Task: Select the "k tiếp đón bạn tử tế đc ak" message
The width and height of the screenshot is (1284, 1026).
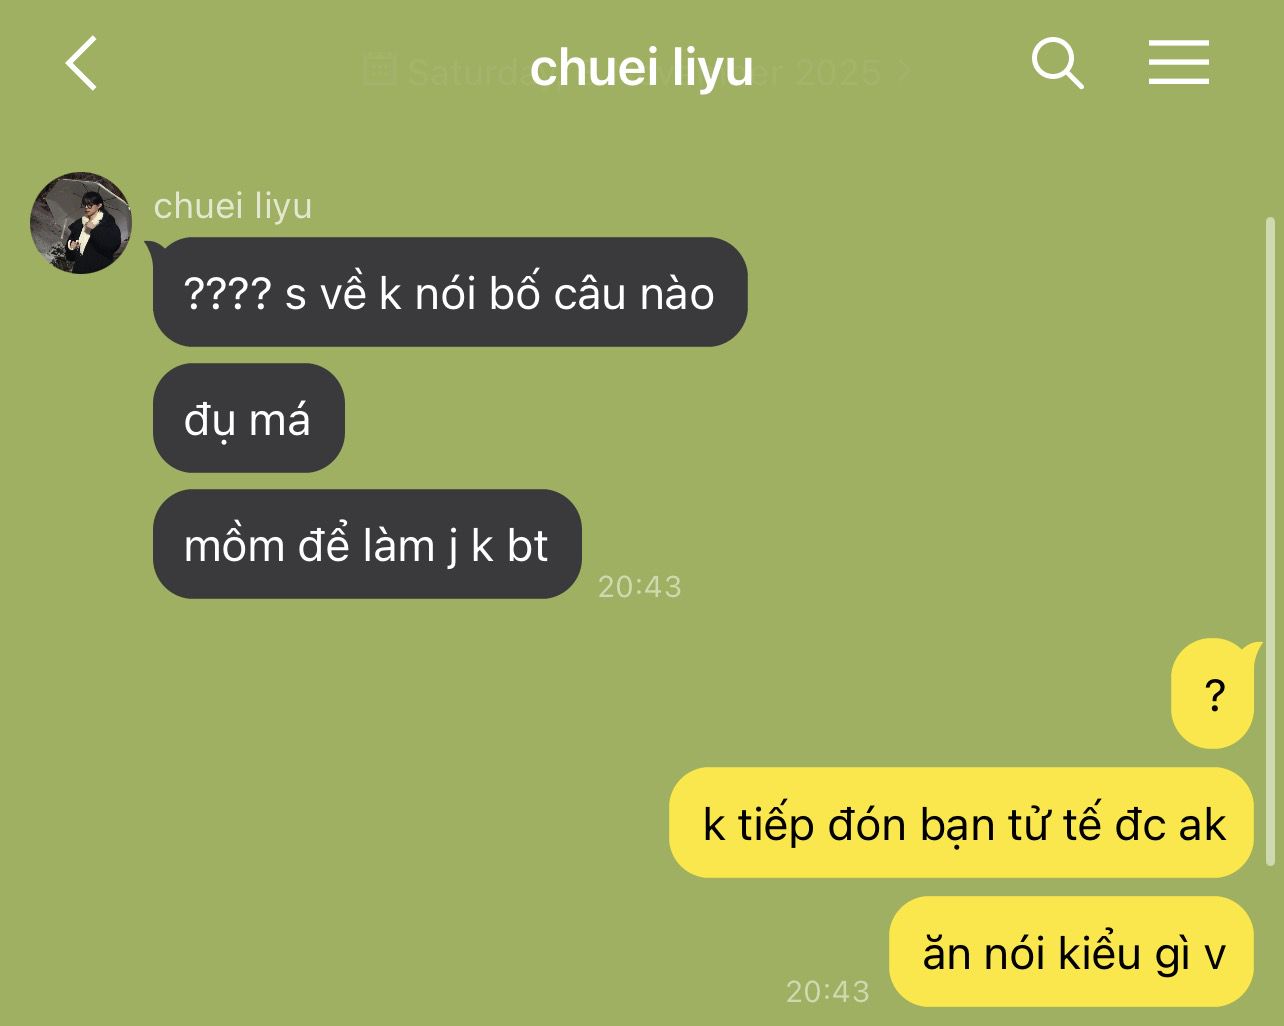Action: tap(961, 823)
